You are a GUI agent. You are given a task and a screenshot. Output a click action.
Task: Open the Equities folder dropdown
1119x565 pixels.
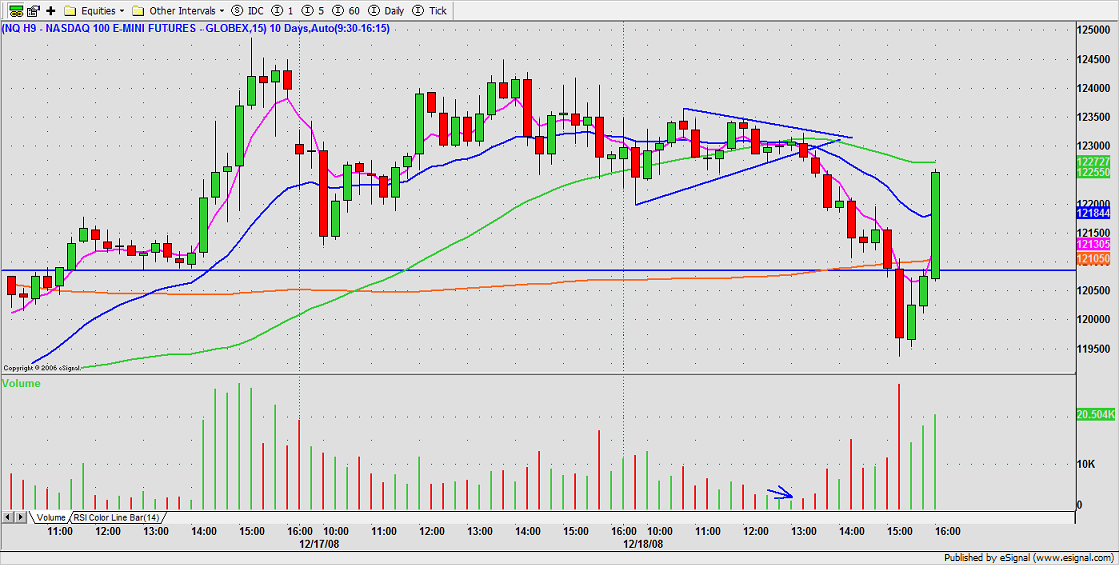(x=94, y=11)
